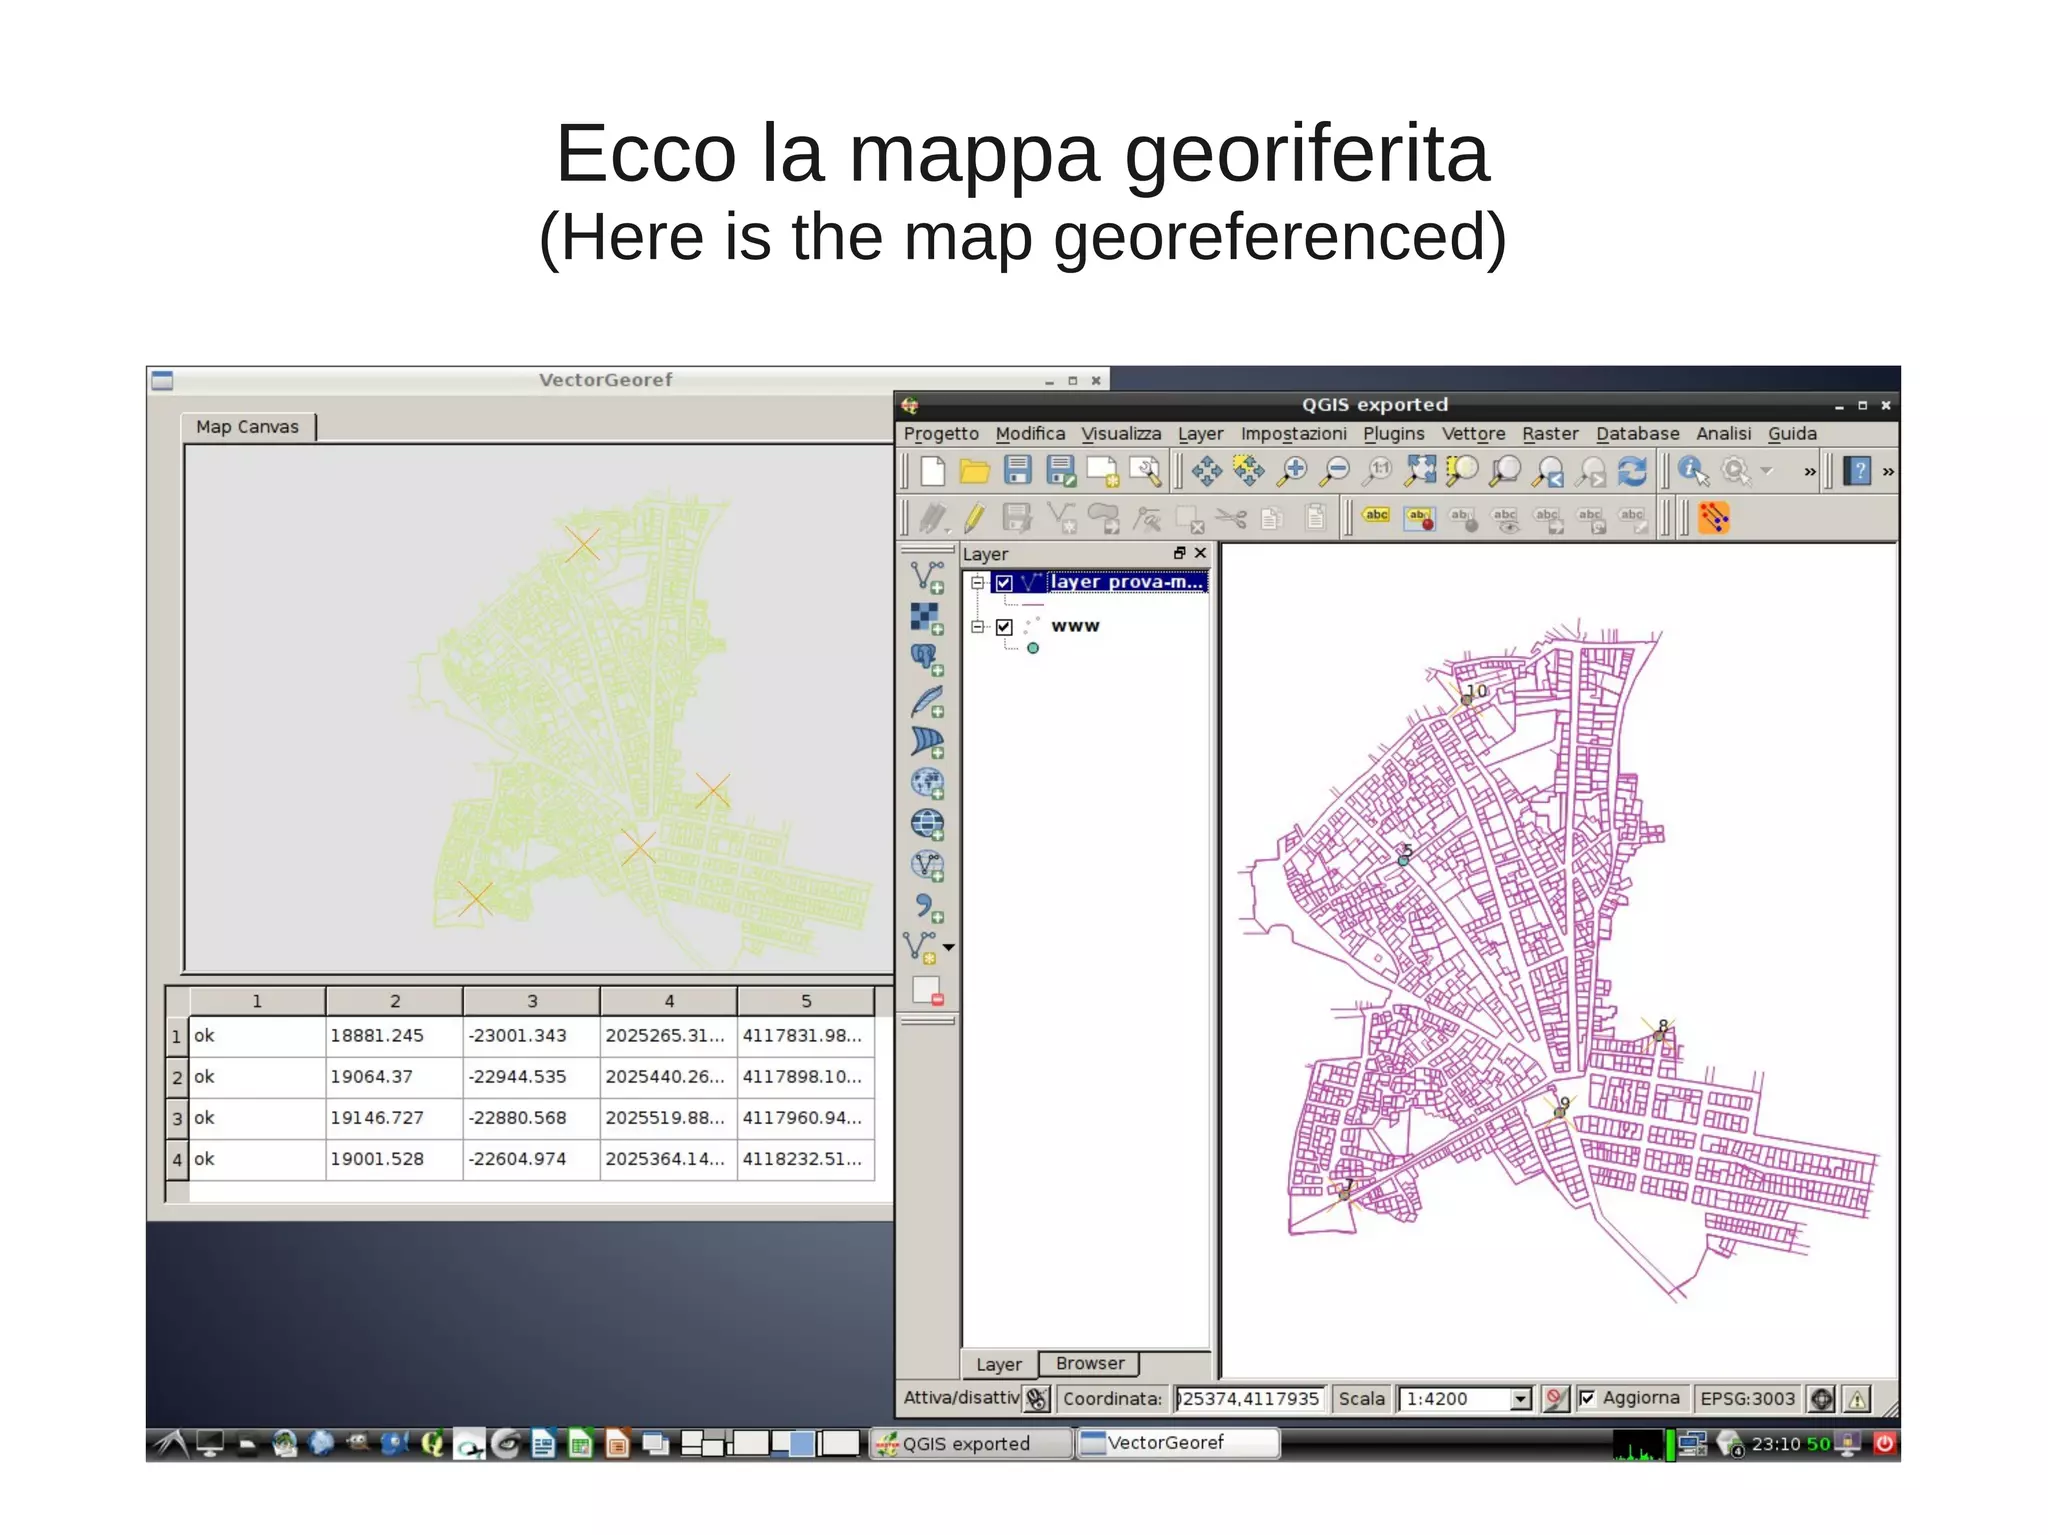The height and width of the screenshot is (1535, 2048).
Task: Switch to the Browser tab
Action: (1090, 1363)
